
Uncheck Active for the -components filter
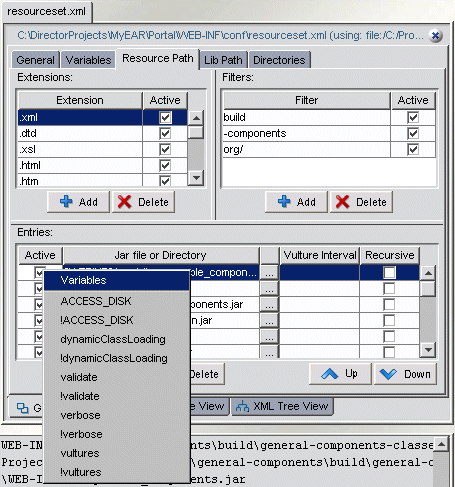[x=413, y=133]
